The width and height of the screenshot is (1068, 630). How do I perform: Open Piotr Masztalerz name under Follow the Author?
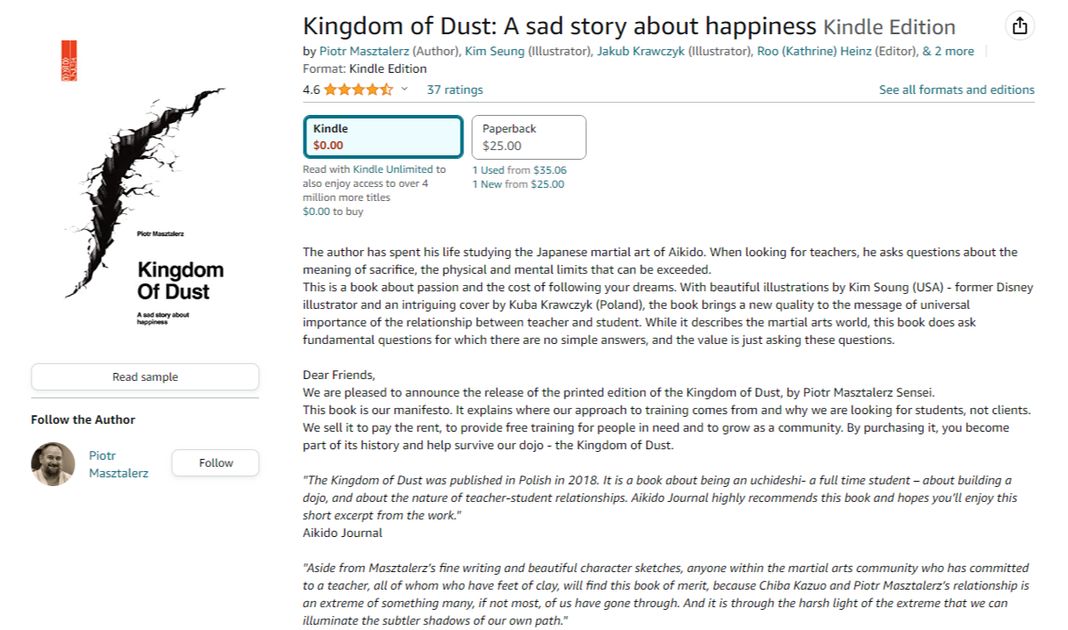tap(118, 464)
